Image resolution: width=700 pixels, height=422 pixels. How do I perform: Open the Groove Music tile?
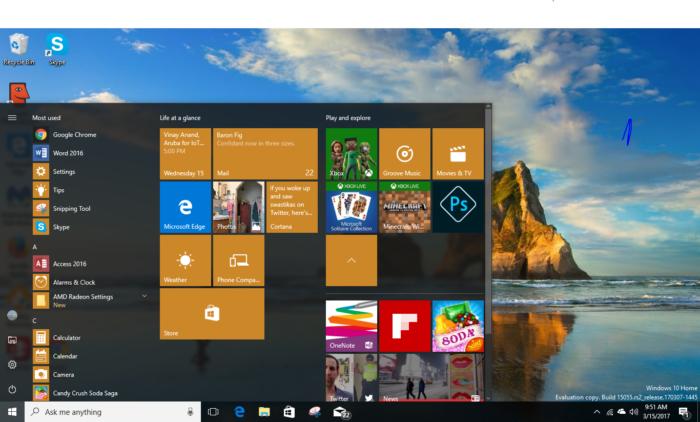click(x=404, y=154)
